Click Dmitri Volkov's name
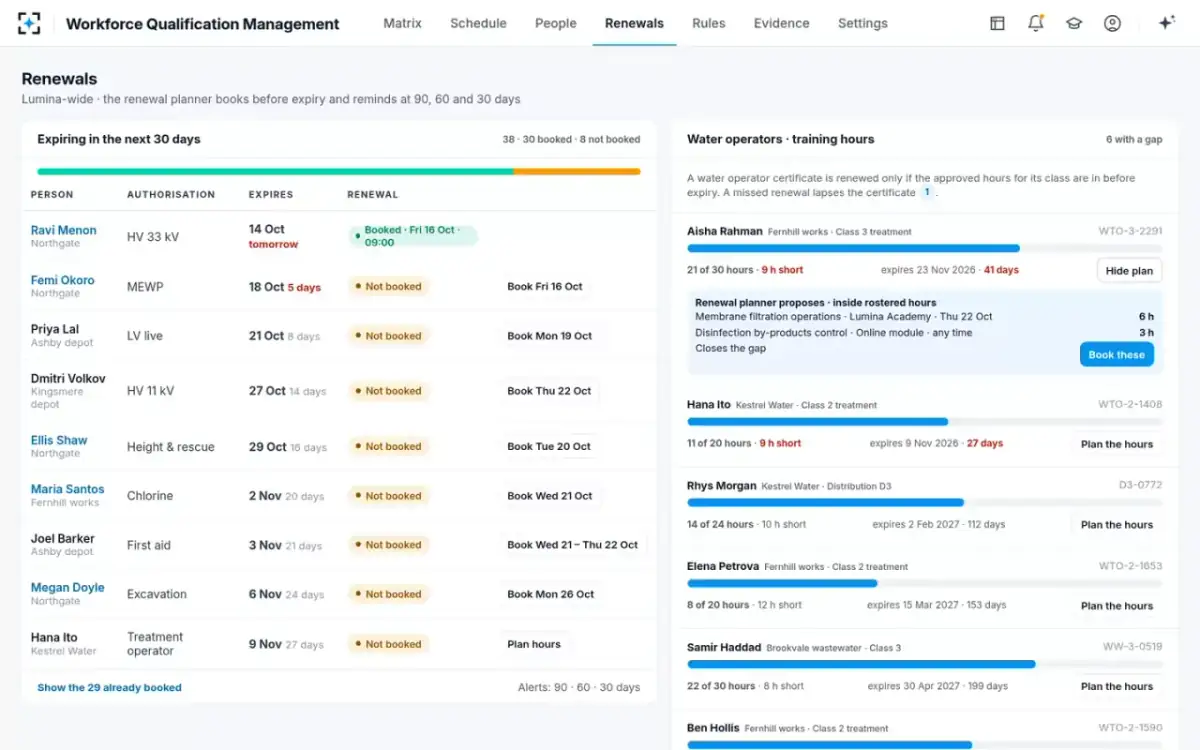The image size is (1200, 750). click(x=68, y=379)
